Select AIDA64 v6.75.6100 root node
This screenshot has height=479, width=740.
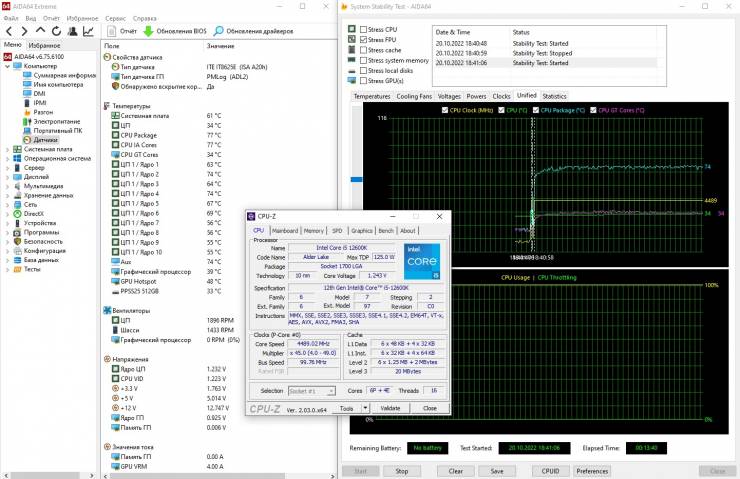pyautogui.click(x=34, y=57)
